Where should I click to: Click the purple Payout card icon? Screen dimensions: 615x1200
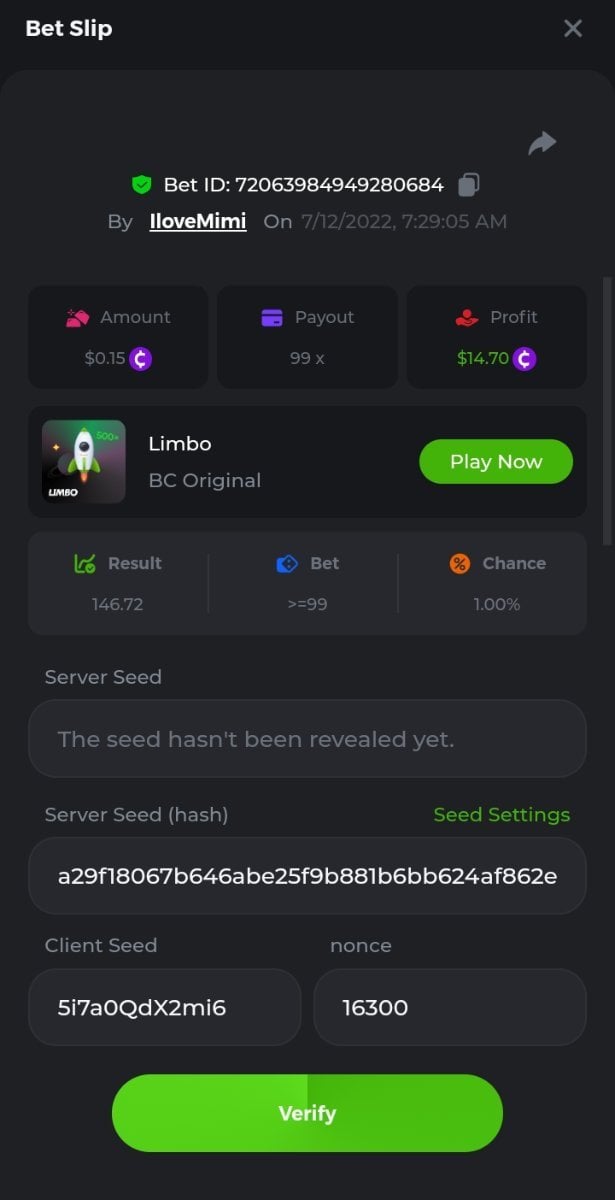click(271, 318)
